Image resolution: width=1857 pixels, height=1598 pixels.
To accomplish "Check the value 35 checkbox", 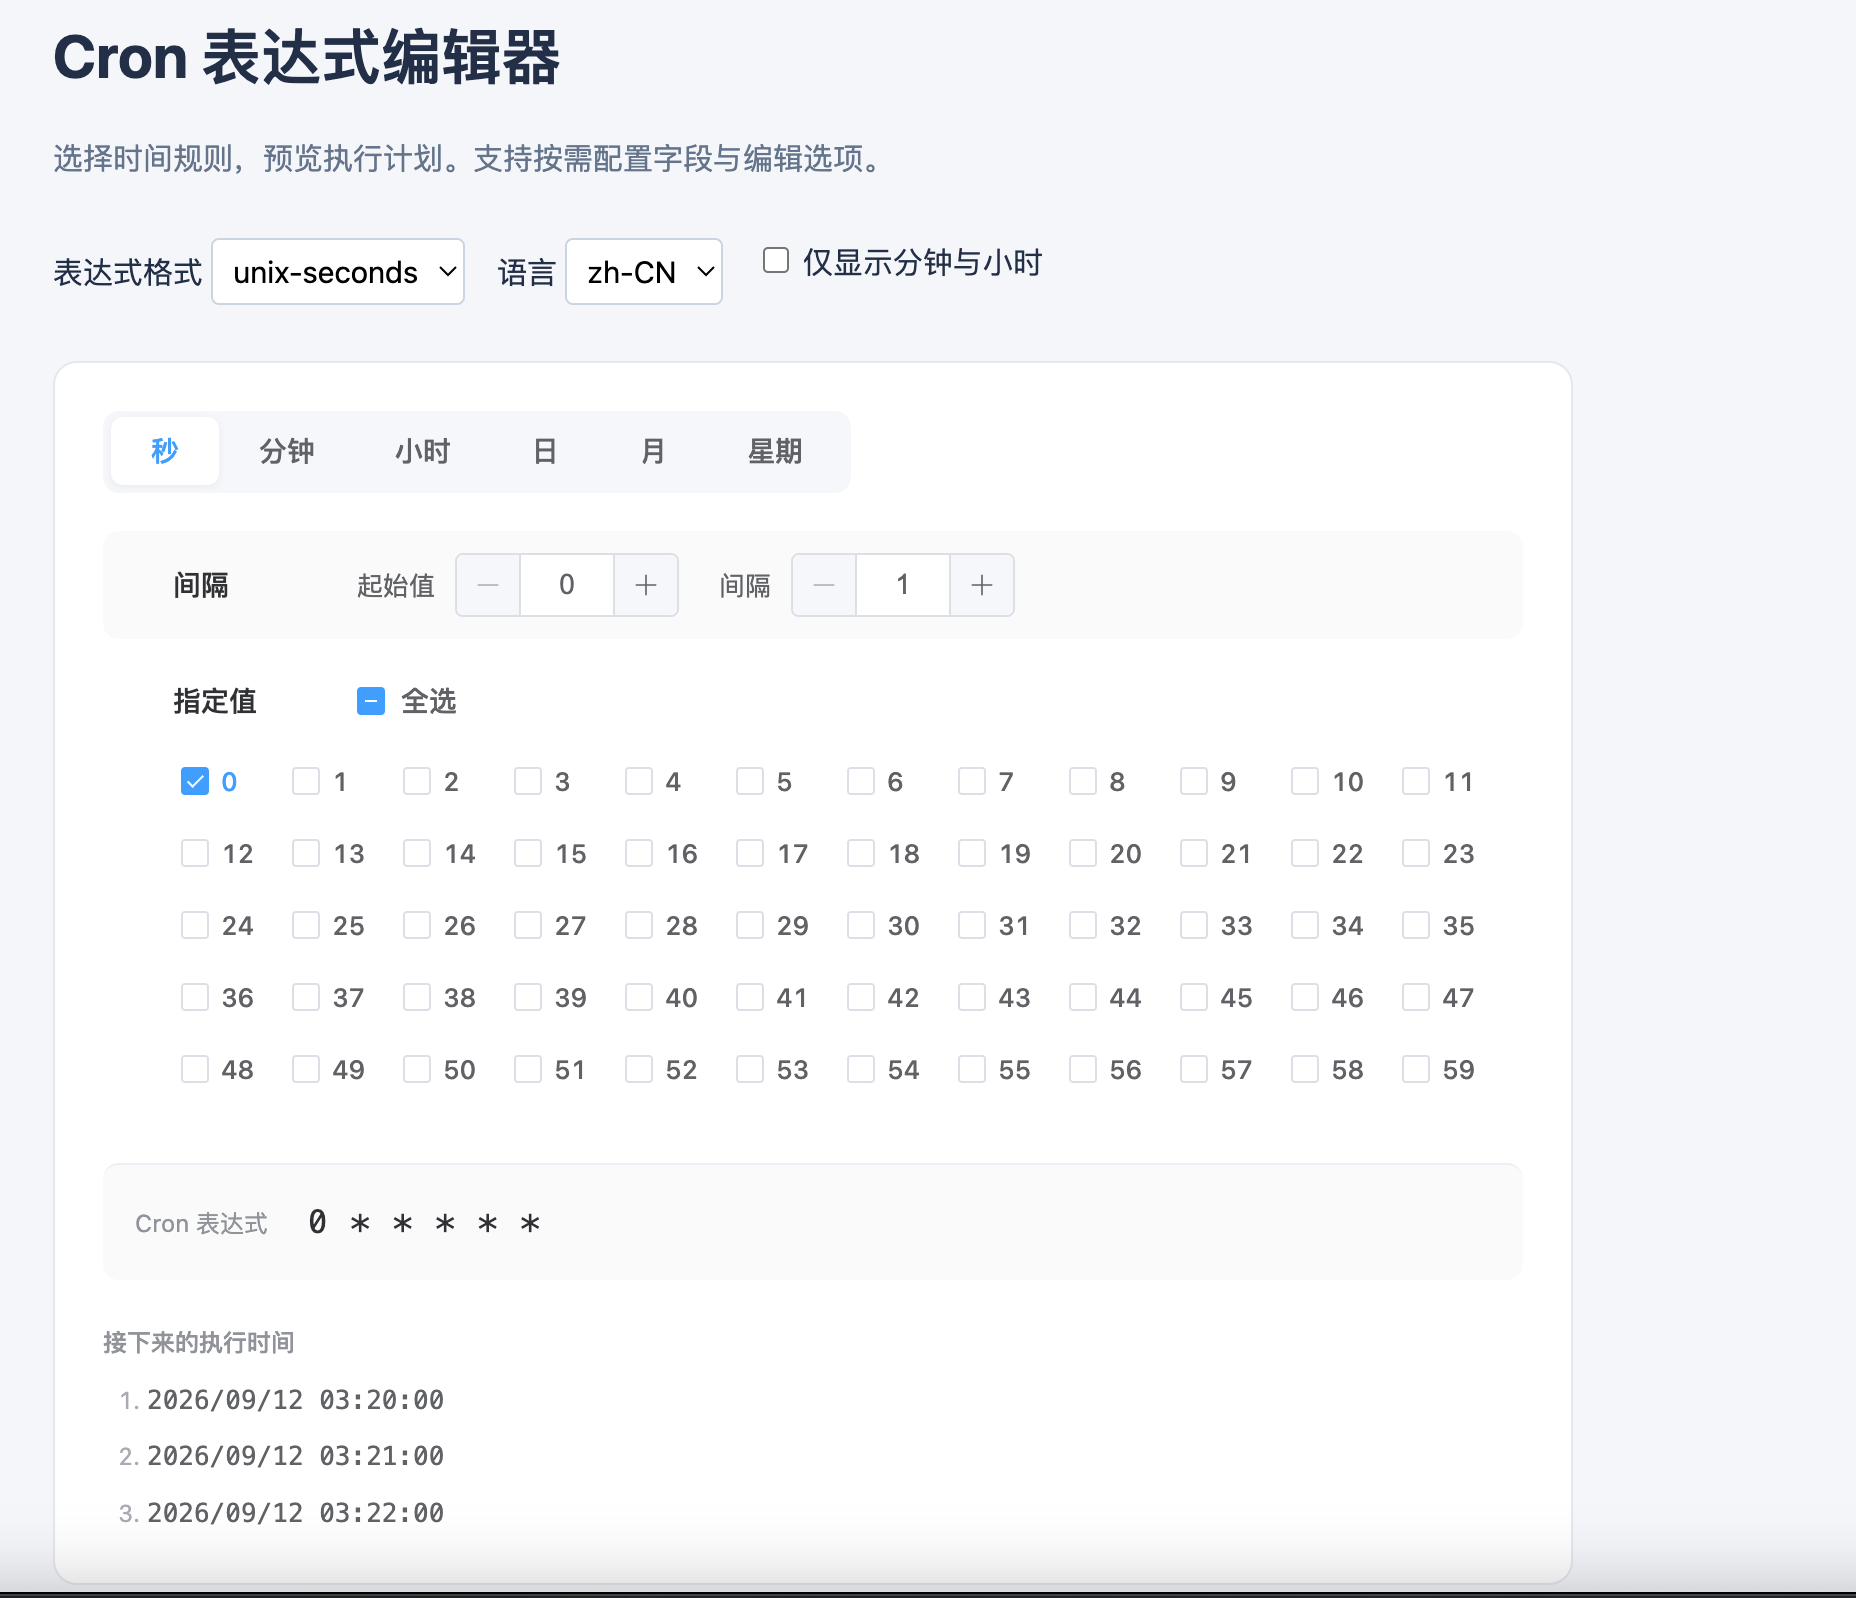I will pos(1416,925).
